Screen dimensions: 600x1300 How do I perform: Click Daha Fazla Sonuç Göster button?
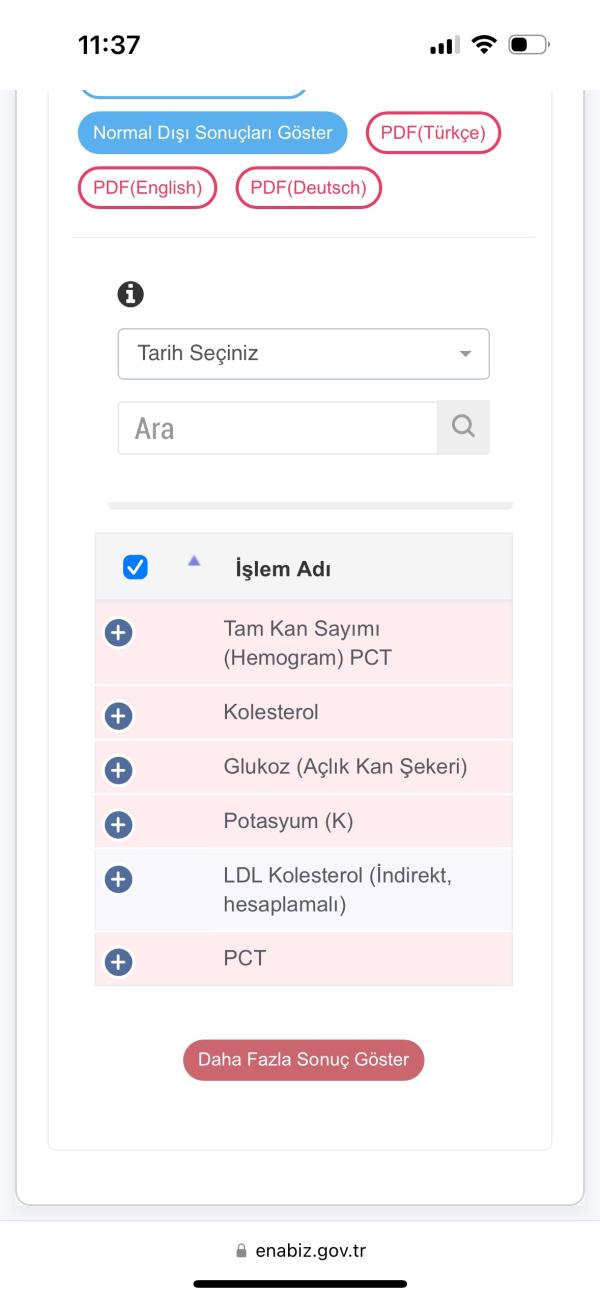[303, 1060]
